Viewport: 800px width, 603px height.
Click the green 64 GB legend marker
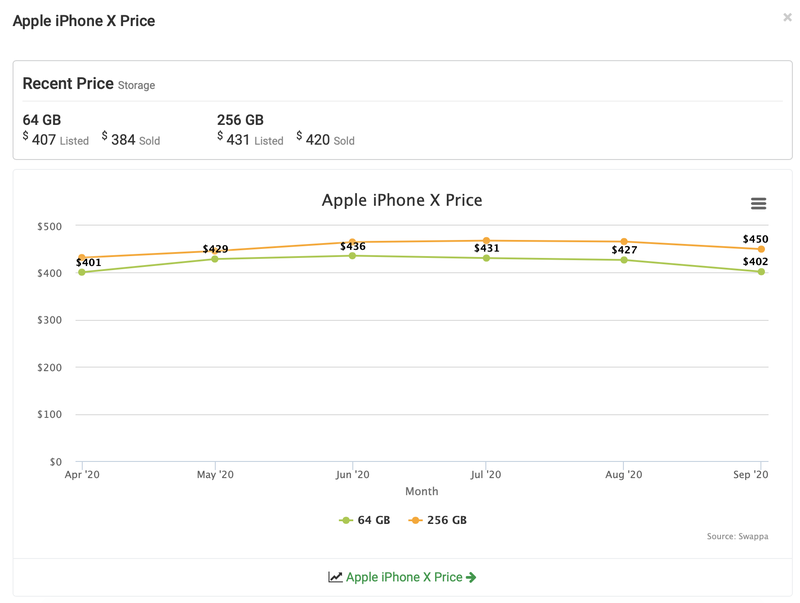346,520
